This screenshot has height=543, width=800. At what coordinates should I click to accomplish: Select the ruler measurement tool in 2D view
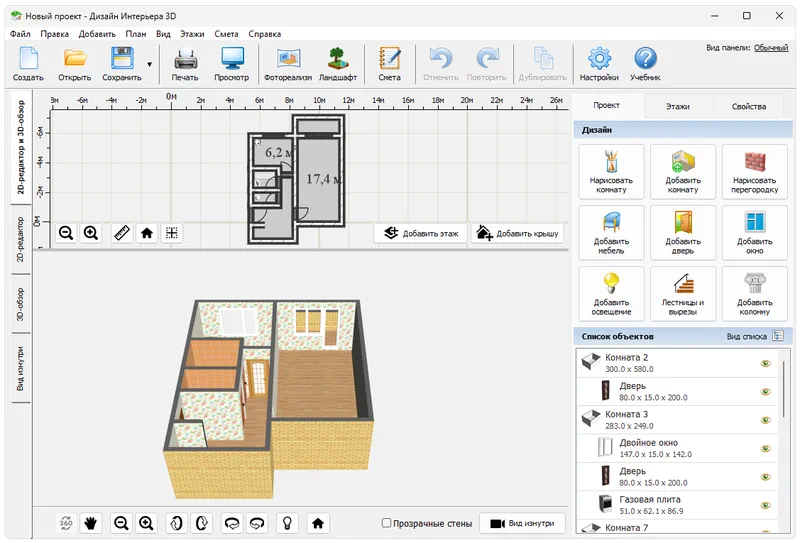pyautogui.click(x=122, y=233)
